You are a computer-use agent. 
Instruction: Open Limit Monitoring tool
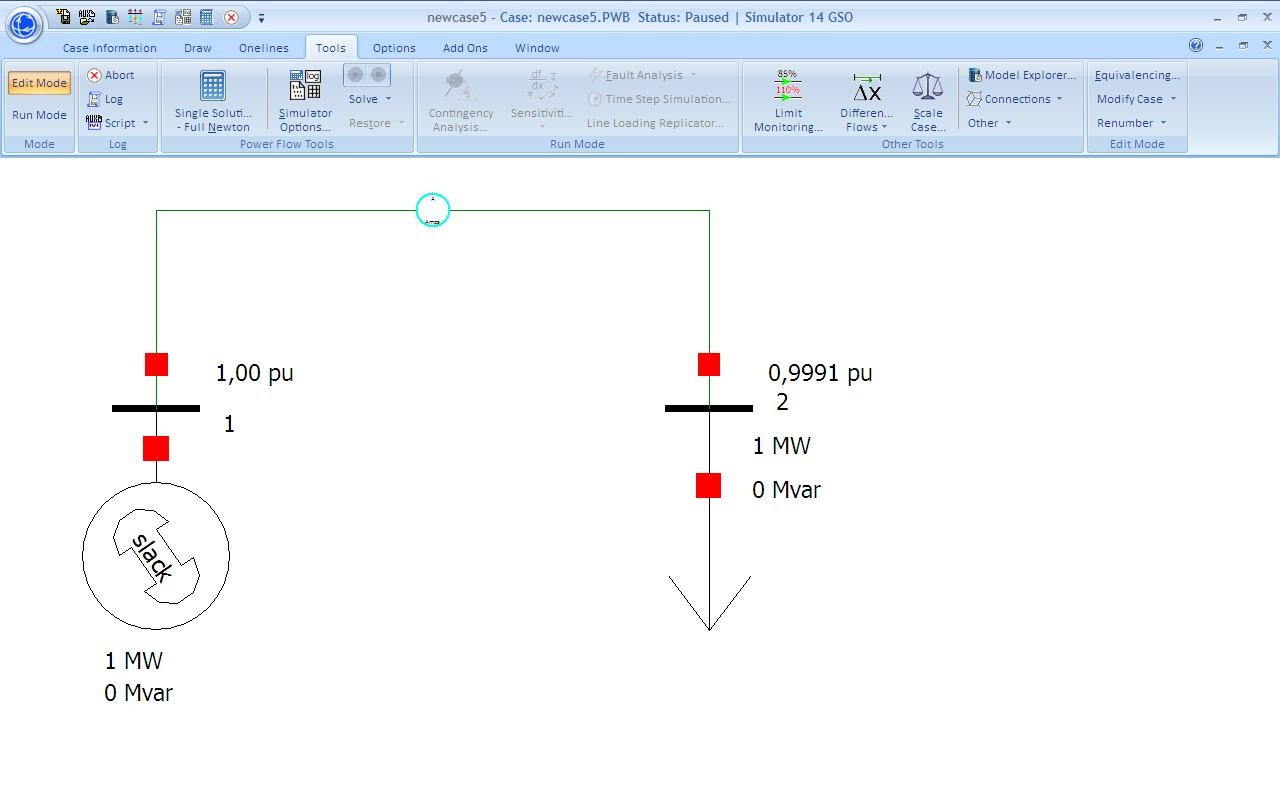pos(788,101)
